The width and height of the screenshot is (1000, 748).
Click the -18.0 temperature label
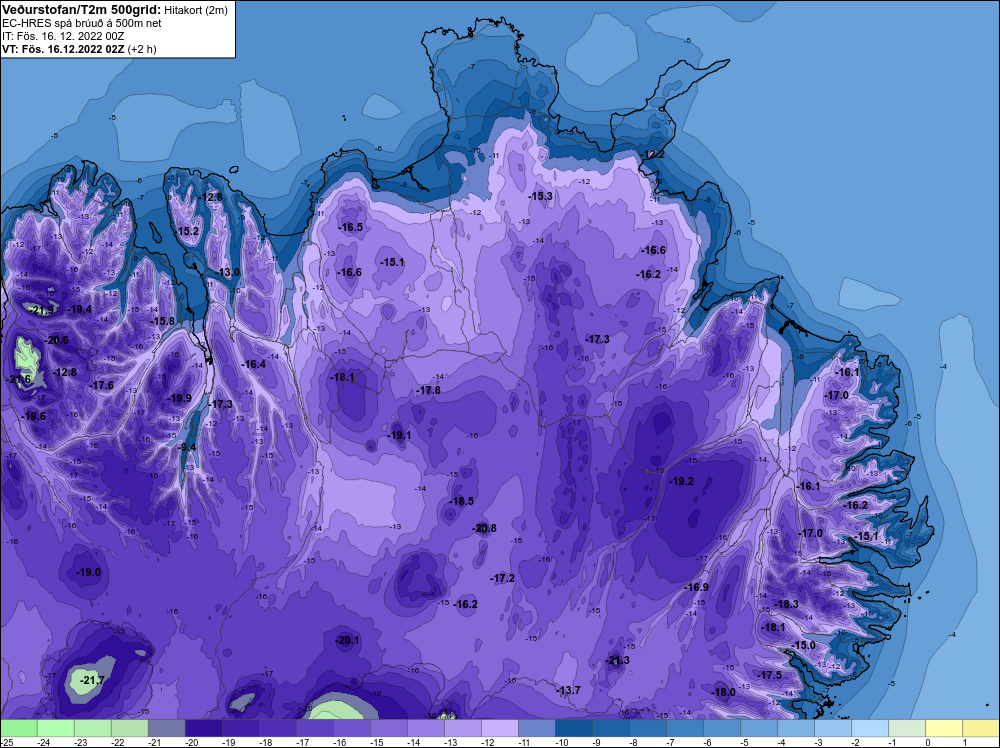pos(724,692)
